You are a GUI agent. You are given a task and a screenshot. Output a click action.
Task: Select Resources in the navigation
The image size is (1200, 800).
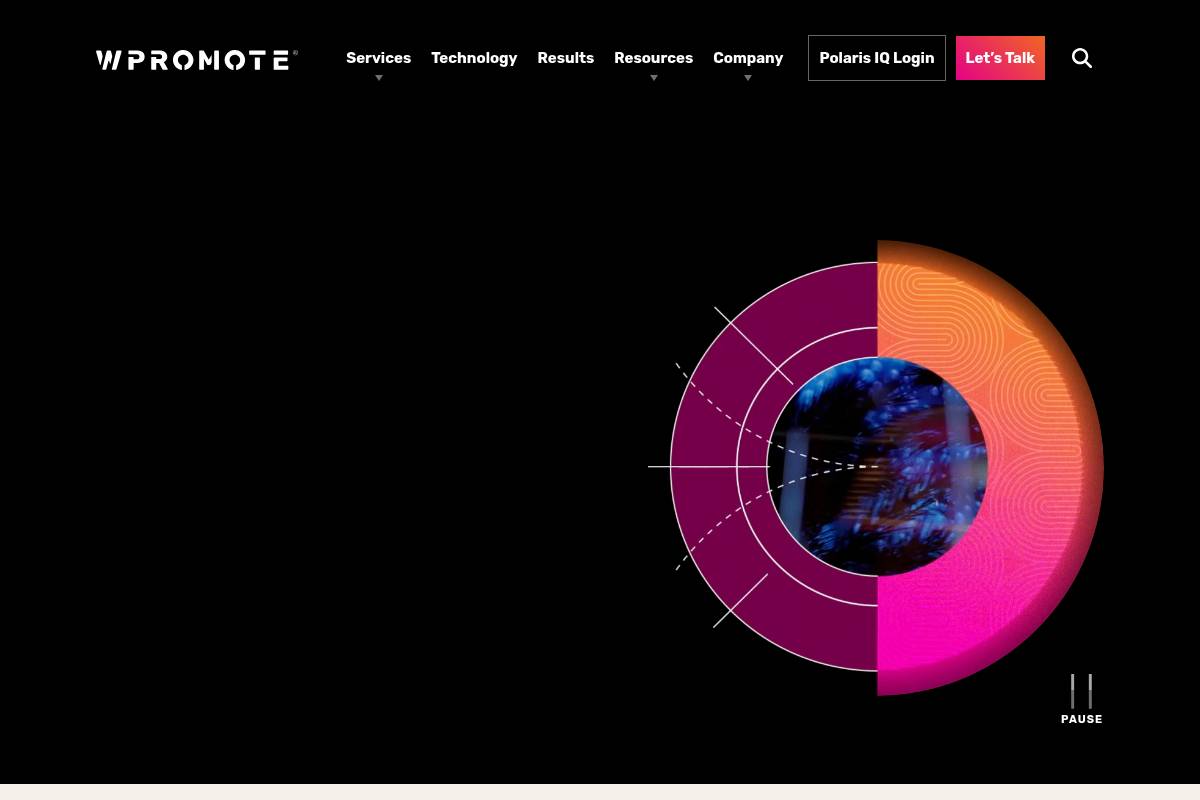tap(653, 58)
